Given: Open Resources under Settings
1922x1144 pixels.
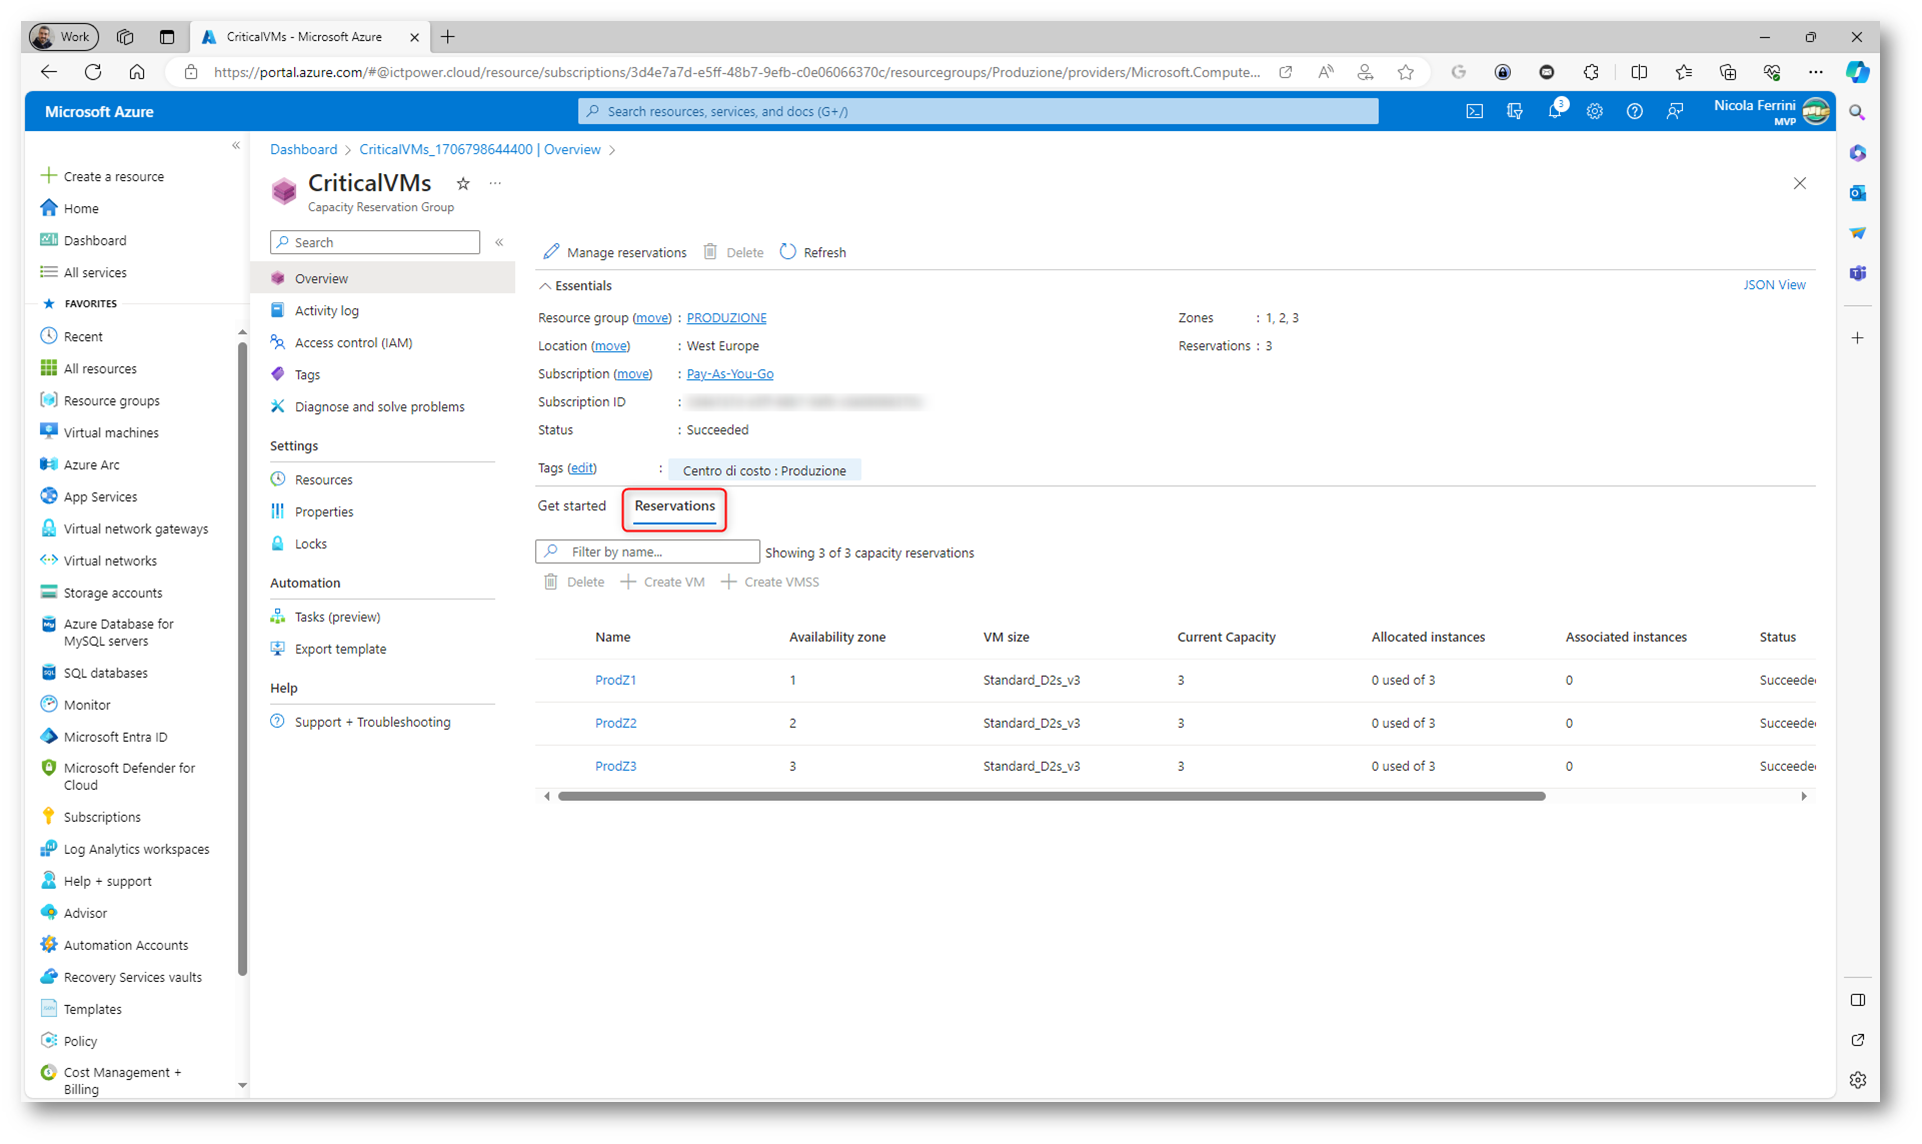Looking at the screenshot, I should pyautogui.click(x=323, y=480).
